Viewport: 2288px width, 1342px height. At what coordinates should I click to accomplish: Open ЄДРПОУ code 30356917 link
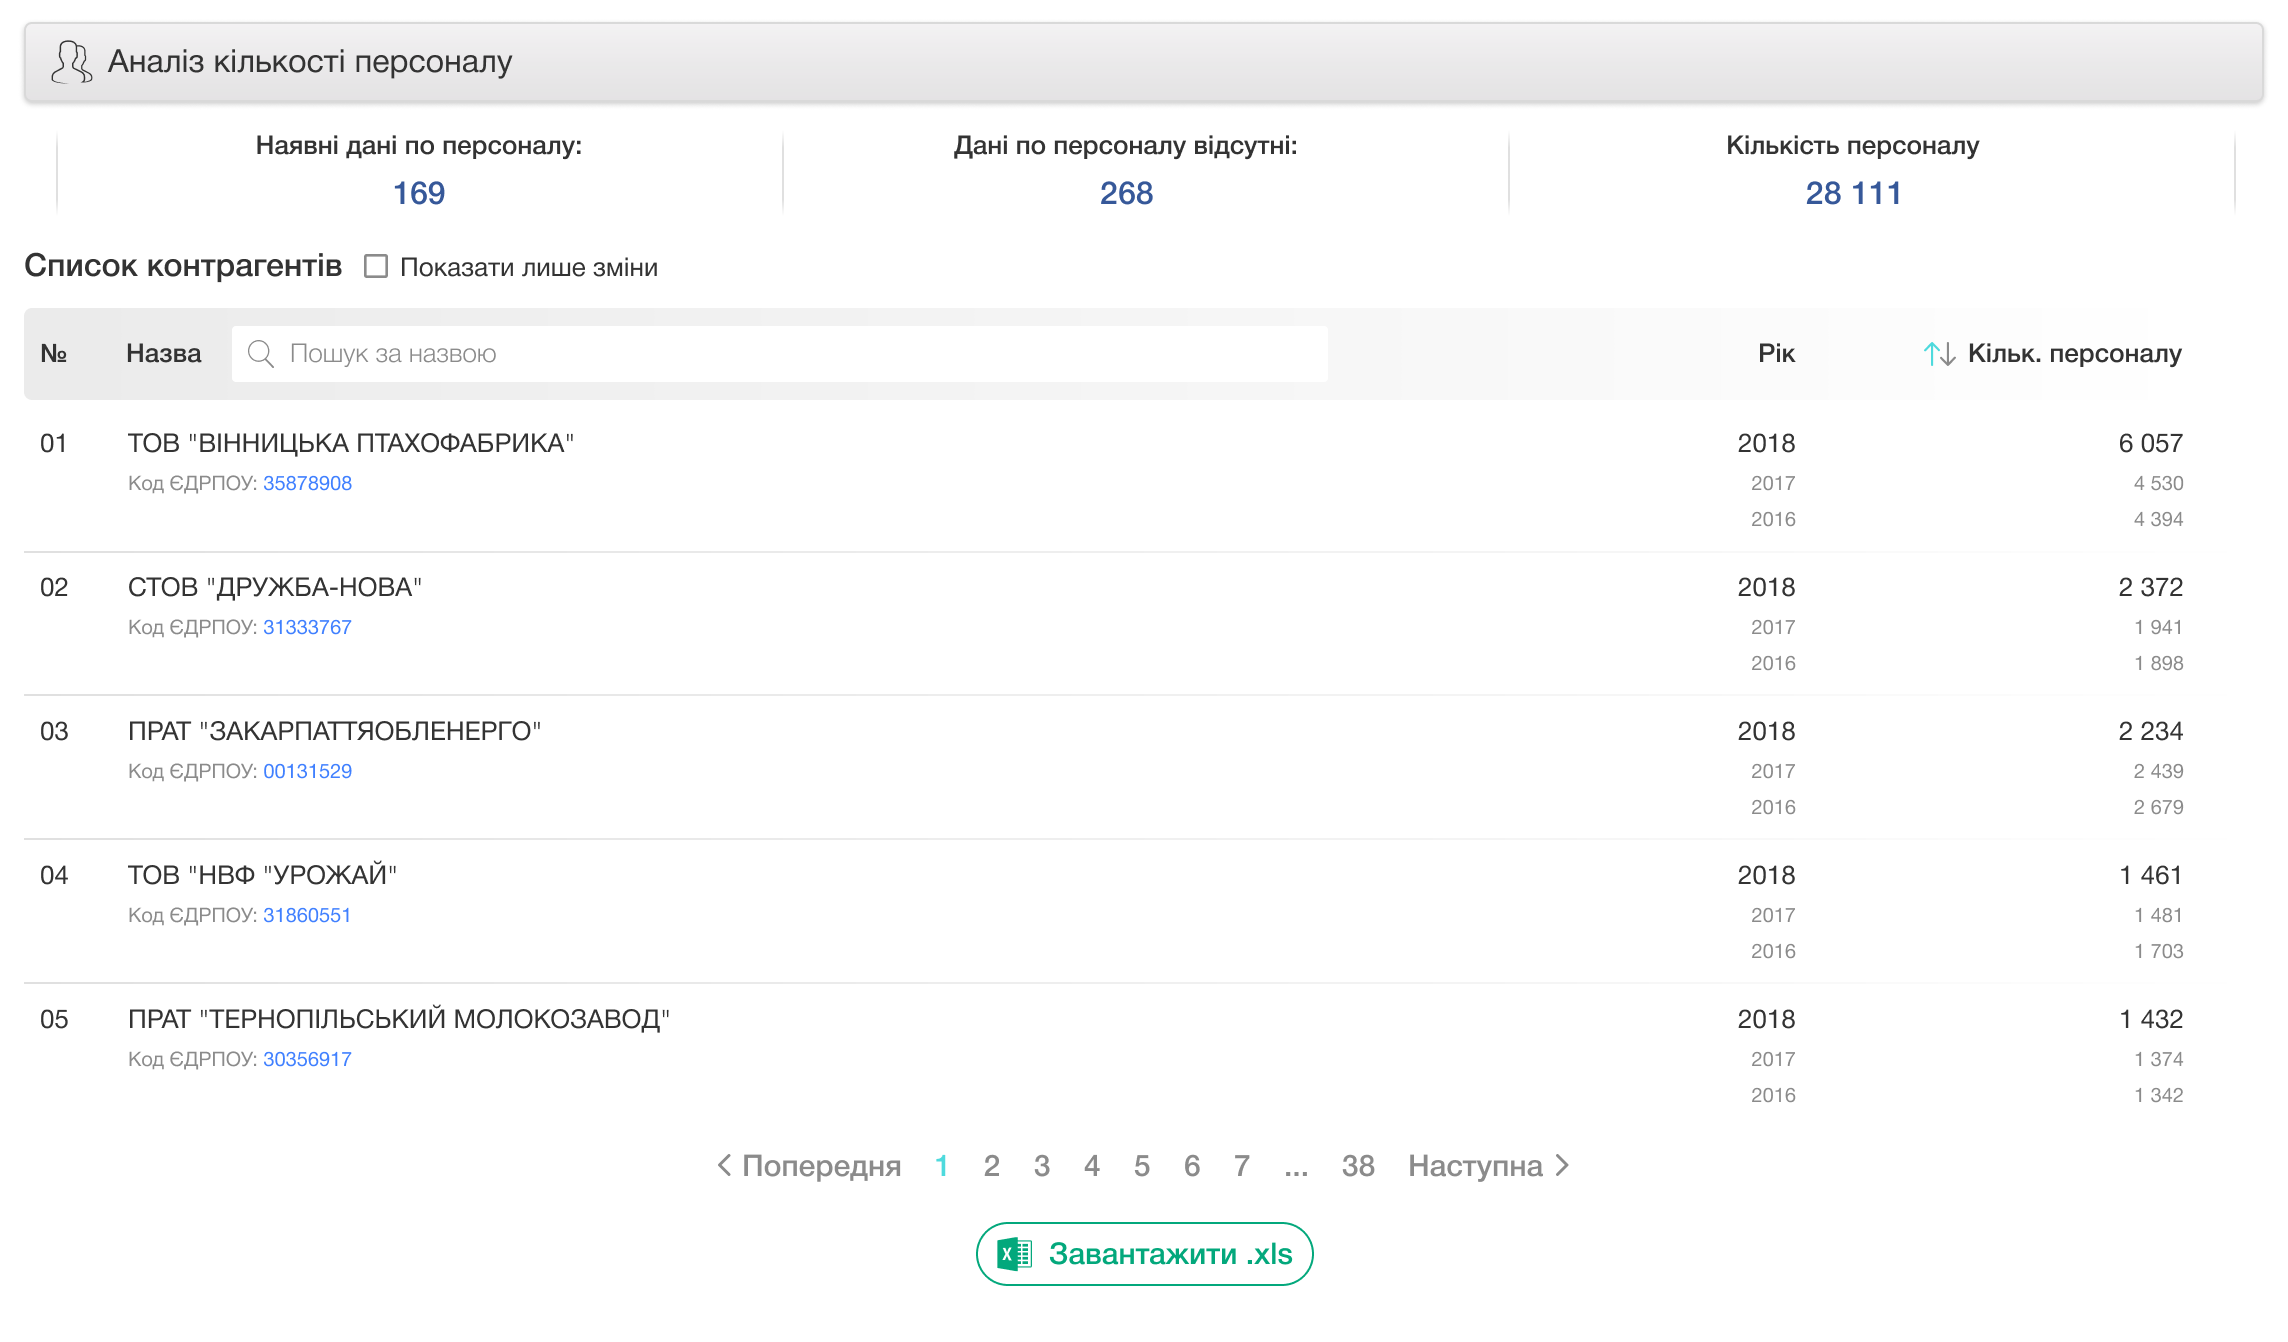point(307,1059)
